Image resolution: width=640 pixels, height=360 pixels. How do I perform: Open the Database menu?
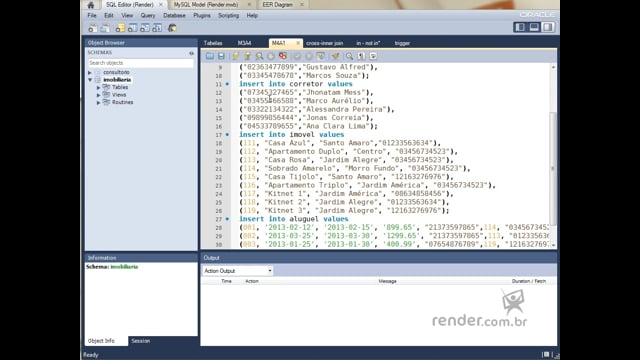coord(174,16)
